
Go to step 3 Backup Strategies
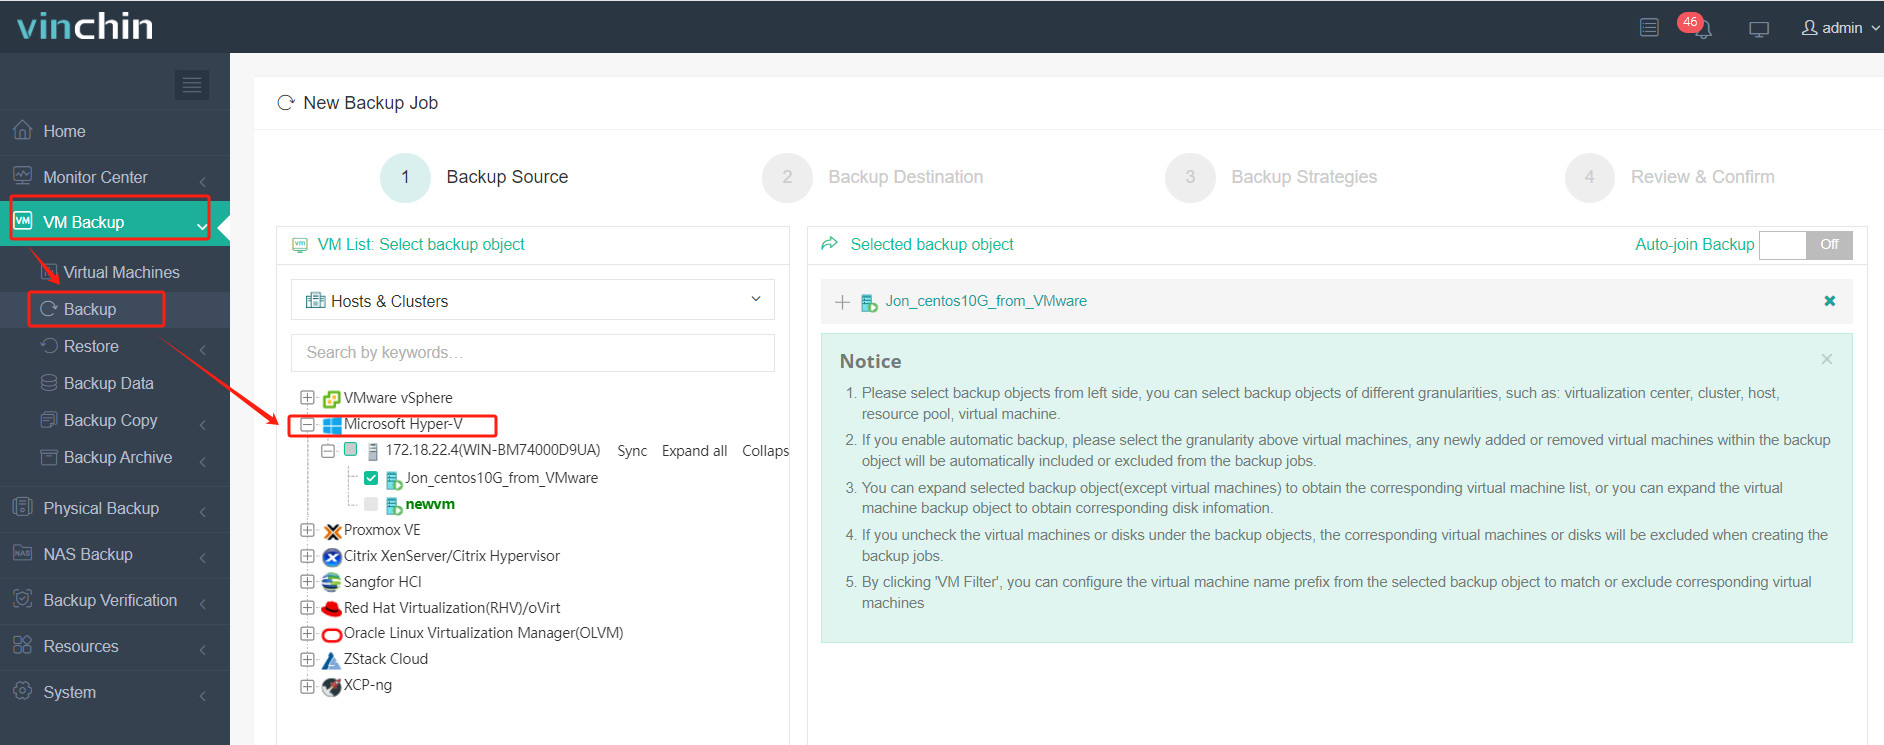point(1271,177)
